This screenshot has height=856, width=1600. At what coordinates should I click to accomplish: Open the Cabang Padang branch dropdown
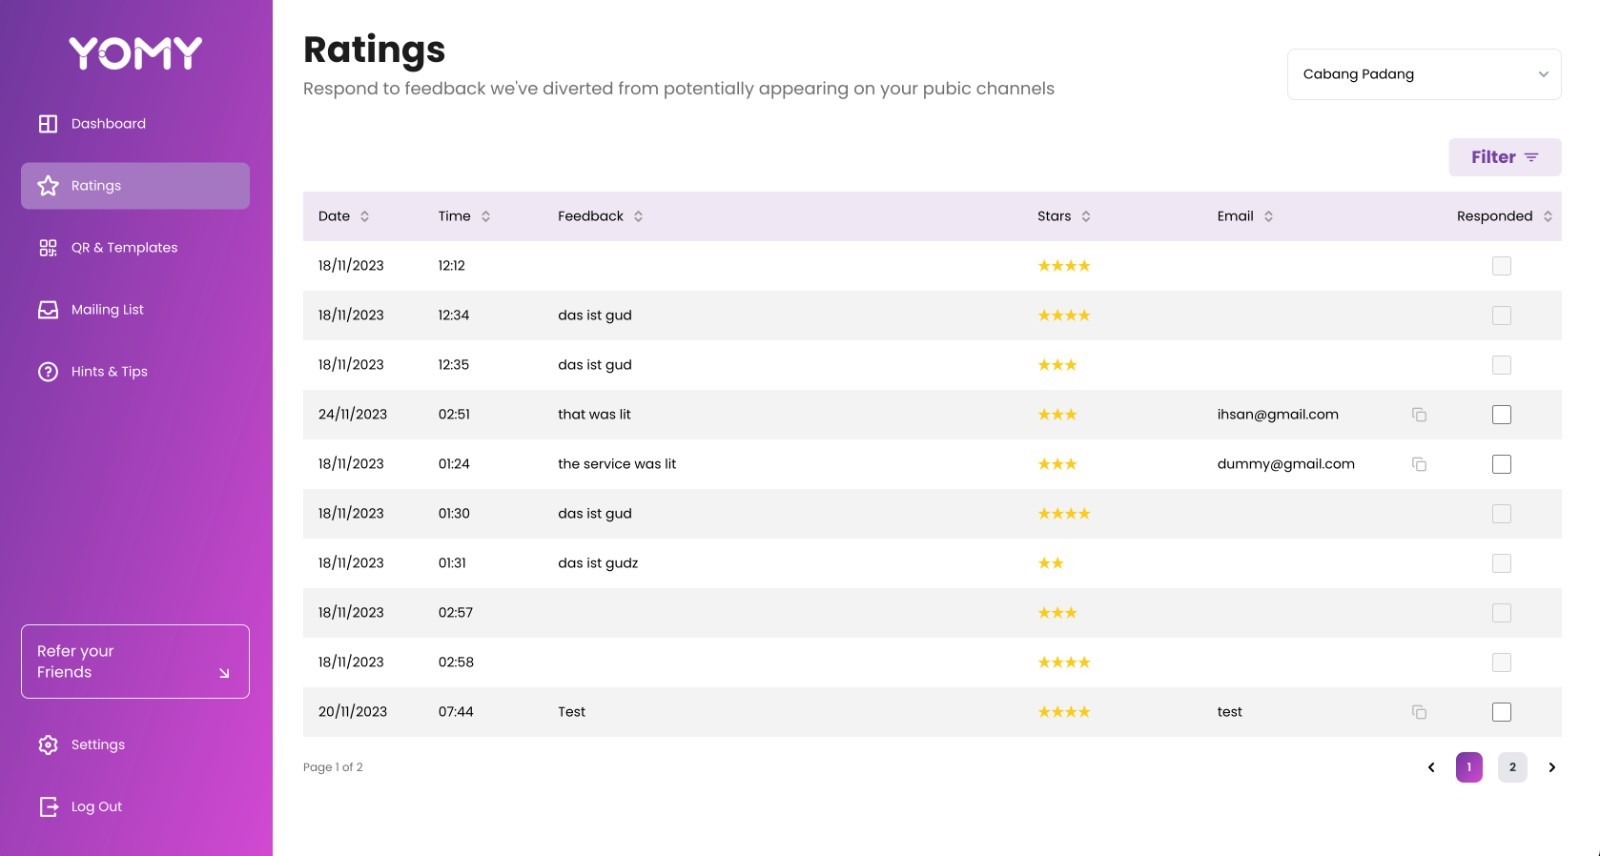pos(1424,74)
